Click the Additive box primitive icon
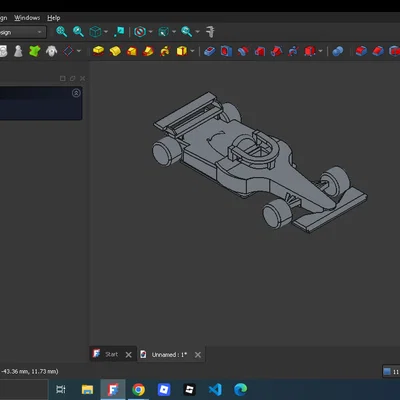 pos(182,51)
